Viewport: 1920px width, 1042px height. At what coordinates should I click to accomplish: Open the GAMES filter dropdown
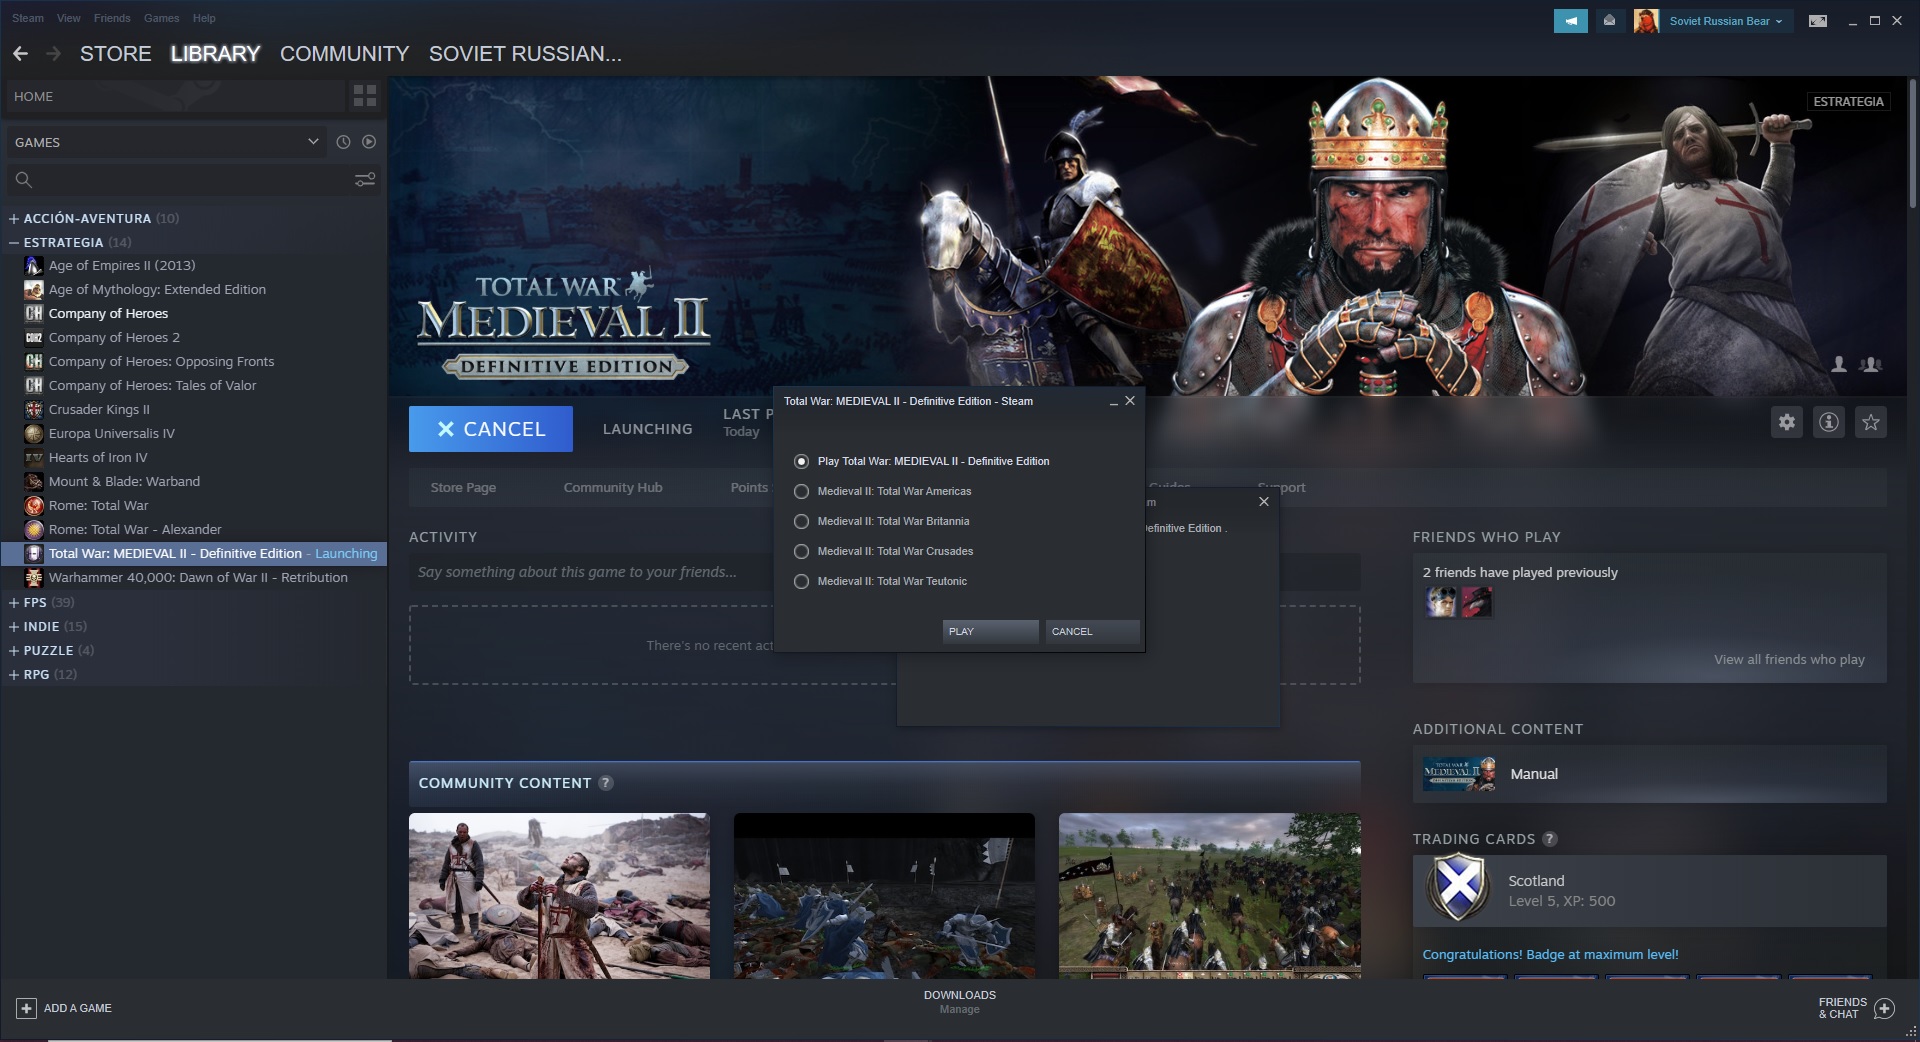click(166, 142)
